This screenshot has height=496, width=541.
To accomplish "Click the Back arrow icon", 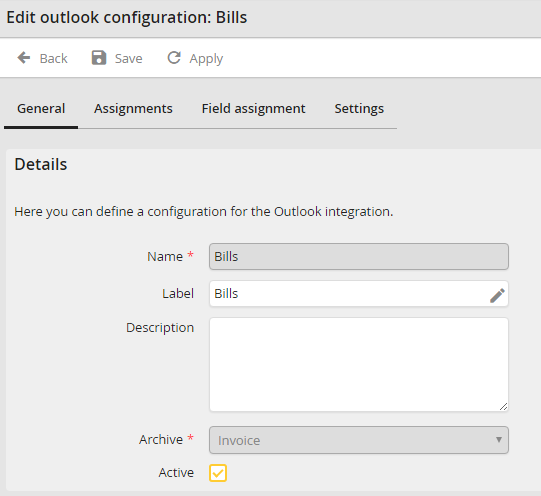I will click(x=24, y=58).
